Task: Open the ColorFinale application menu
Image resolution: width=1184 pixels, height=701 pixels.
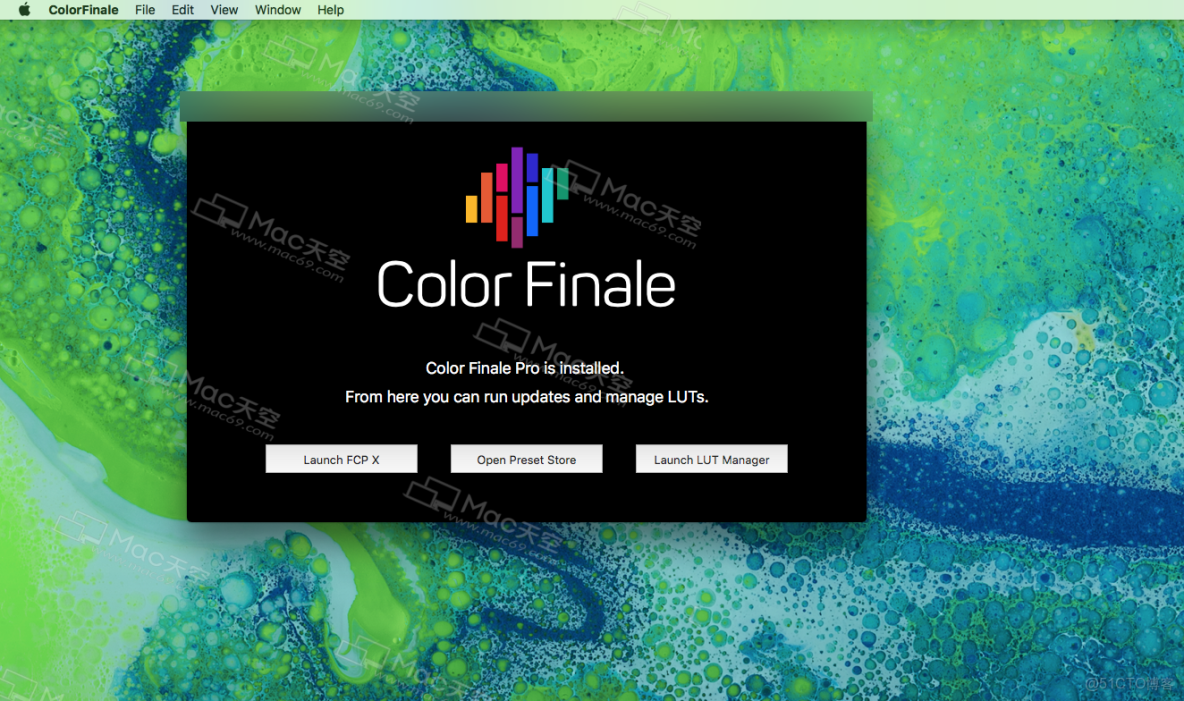Action: (x=83, y=10)
